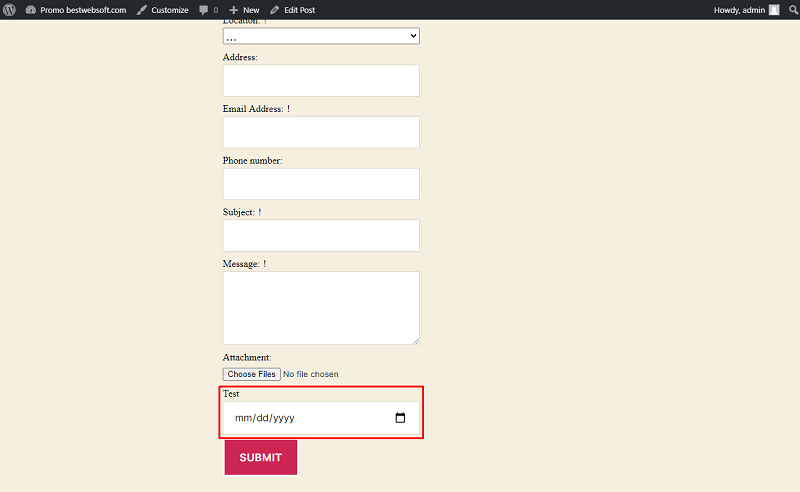Select the Phone number text box
The image size is (800, 492).
click(321, 184)
